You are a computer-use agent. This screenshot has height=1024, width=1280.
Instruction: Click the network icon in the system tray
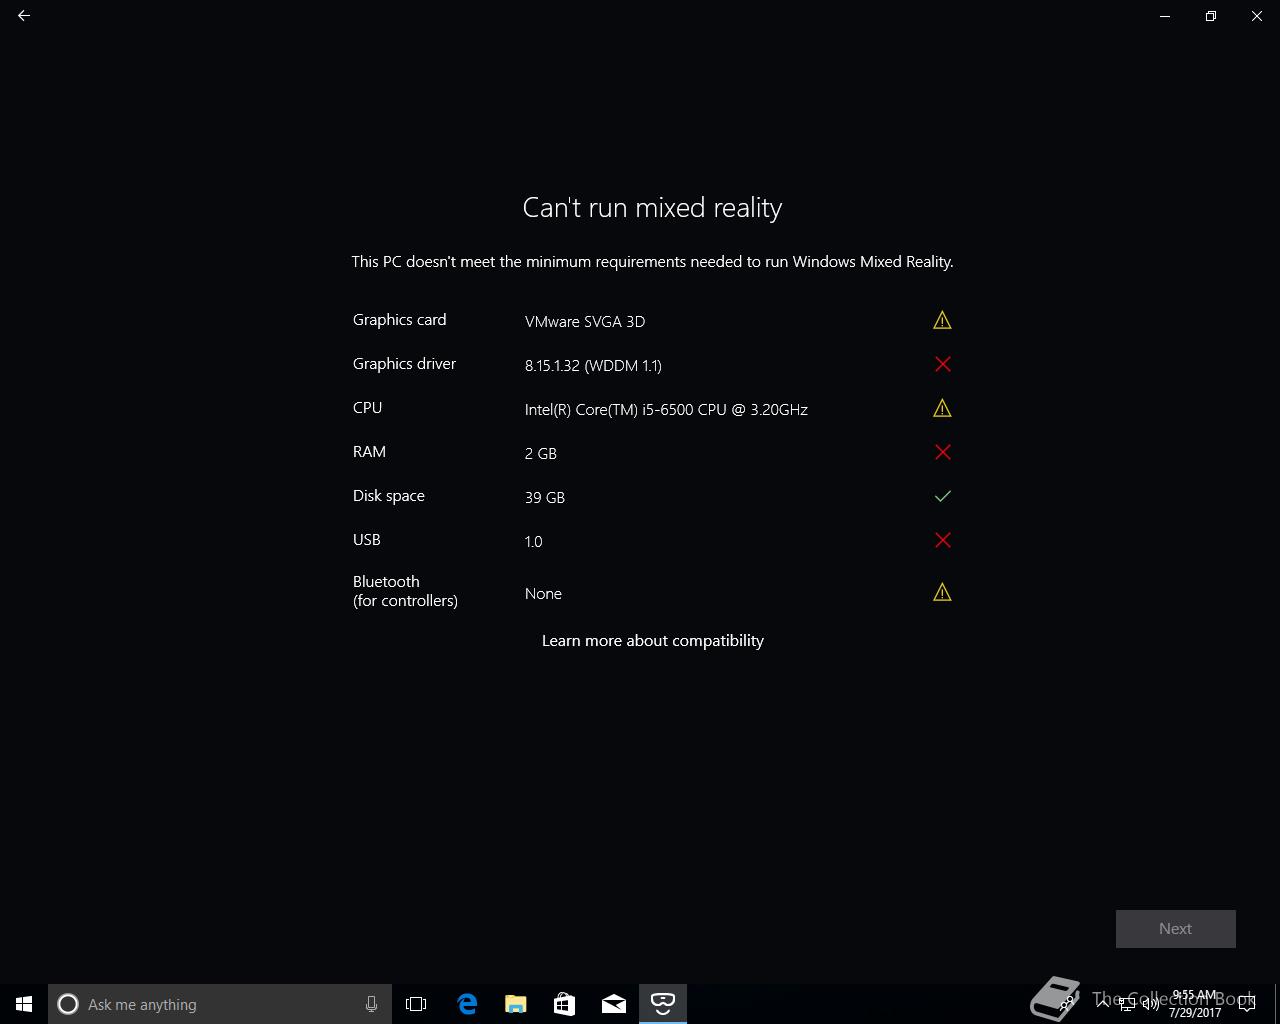(1127, 1004)
